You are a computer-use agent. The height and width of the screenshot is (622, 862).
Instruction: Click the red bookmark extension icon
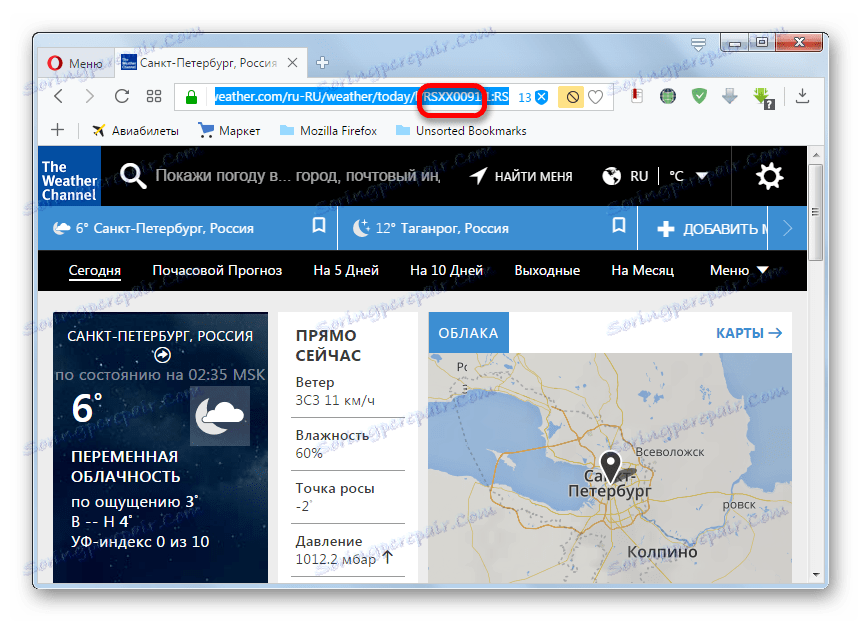click(637, 96)
